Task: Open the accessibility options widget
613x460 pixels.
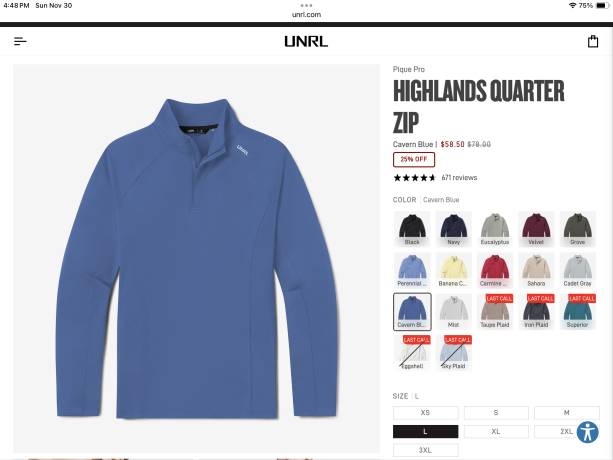Action: click(x=588, y=432)
